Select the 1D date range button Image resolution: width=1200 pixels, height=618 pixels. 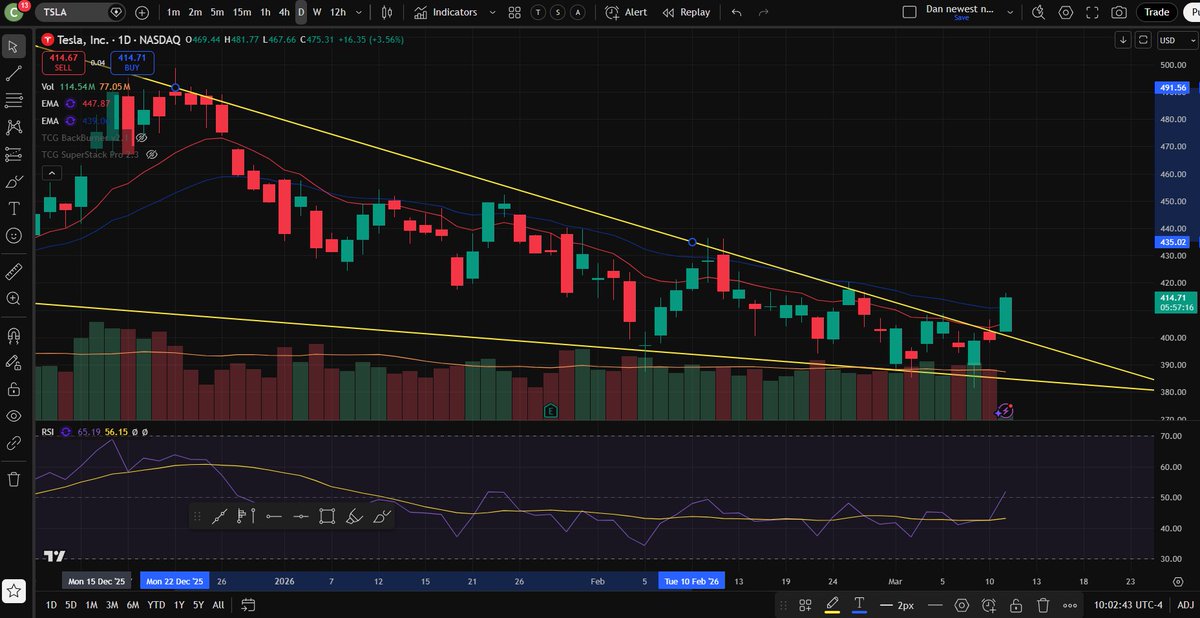(x=51, y=605)
